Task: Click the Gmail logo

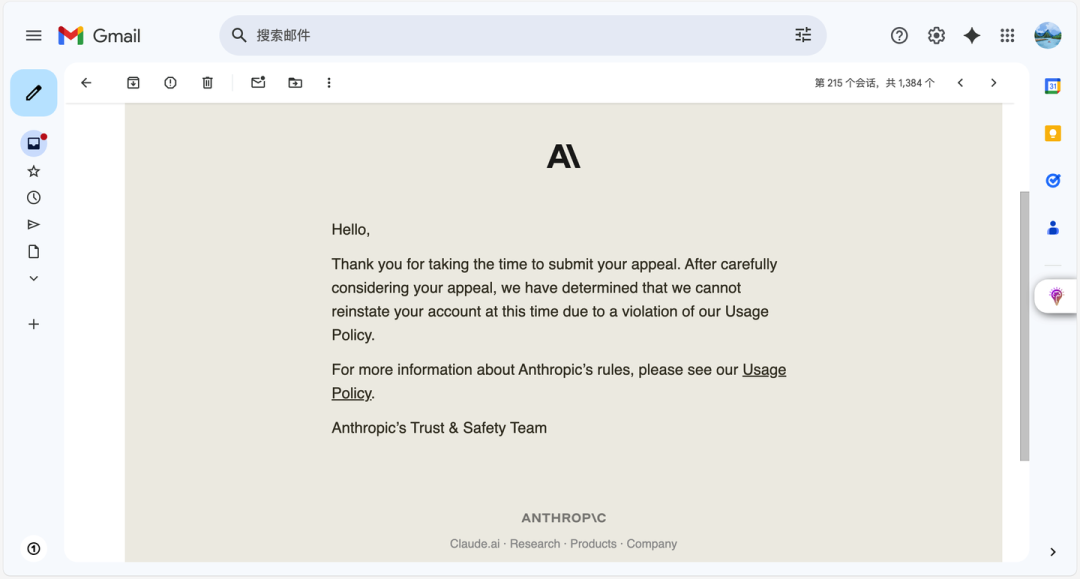Action: 99,36
